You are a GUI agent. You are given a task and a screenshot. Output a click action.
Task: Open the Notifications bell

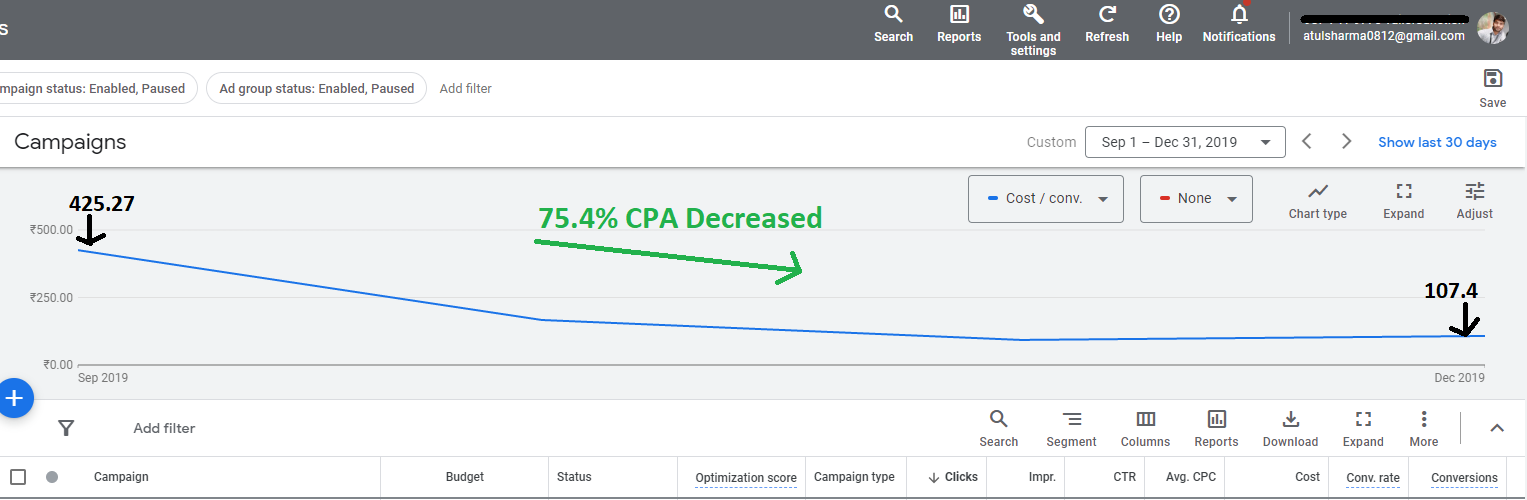[x=1239, y=15]
